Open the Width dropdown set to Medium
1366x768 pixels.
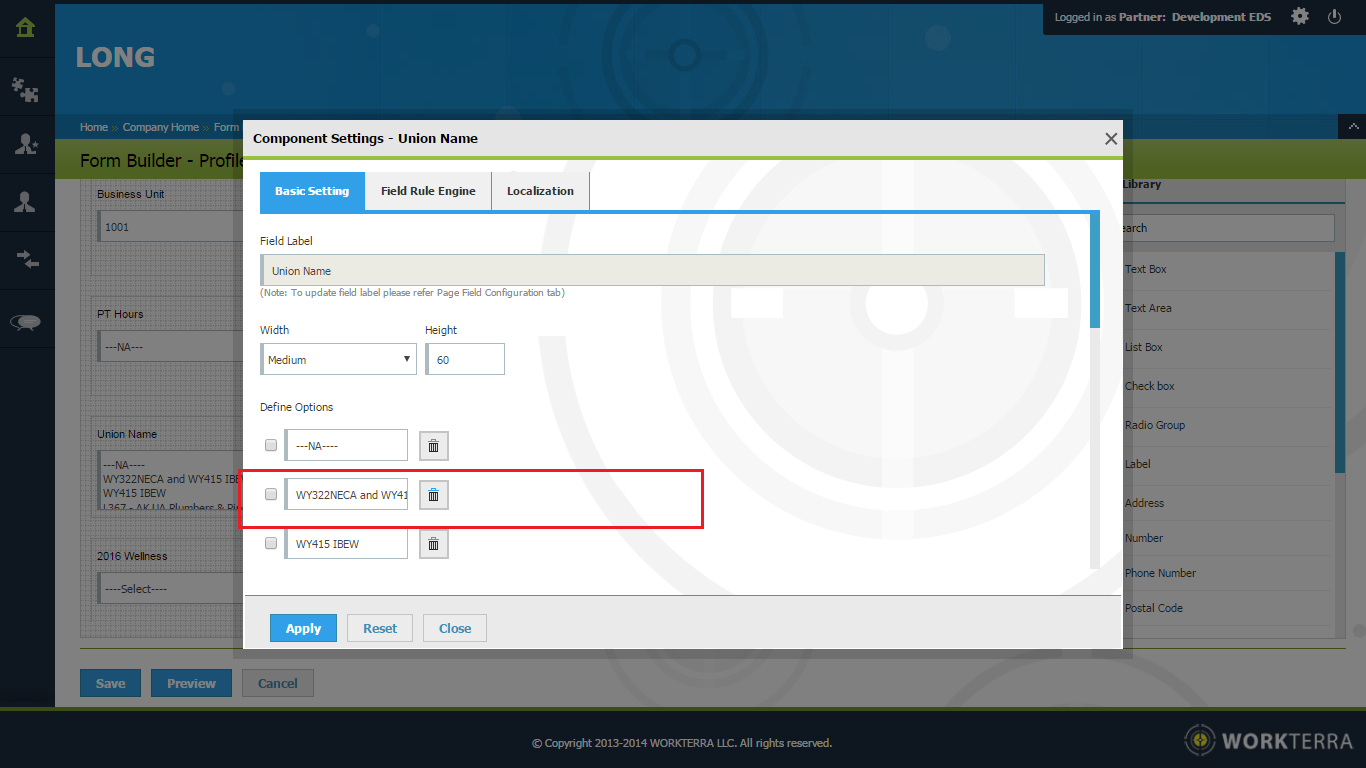[x=339, y=360]
